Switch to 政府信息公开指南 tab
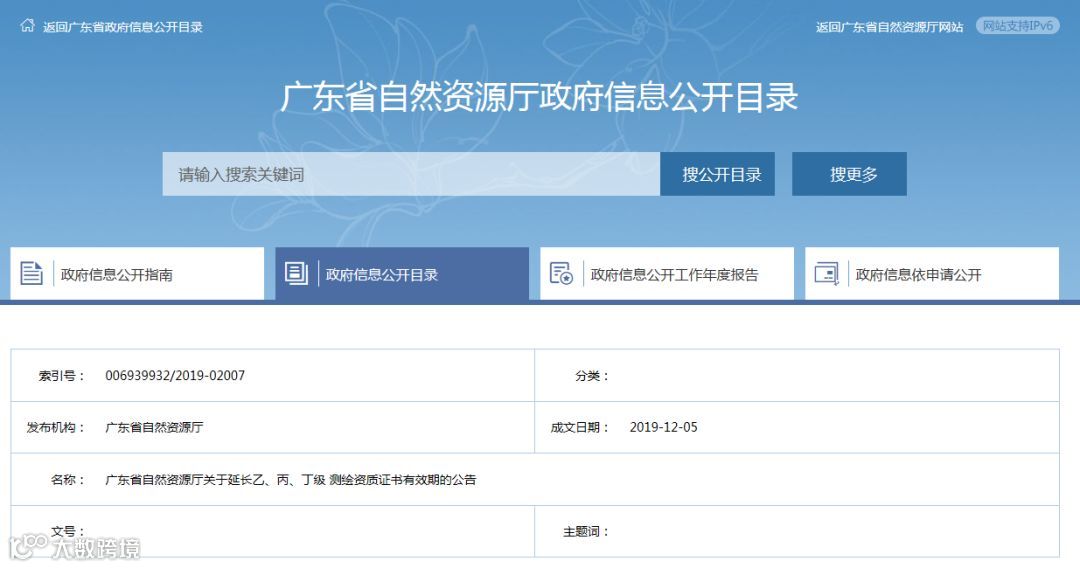 click(x=137, y=274)
